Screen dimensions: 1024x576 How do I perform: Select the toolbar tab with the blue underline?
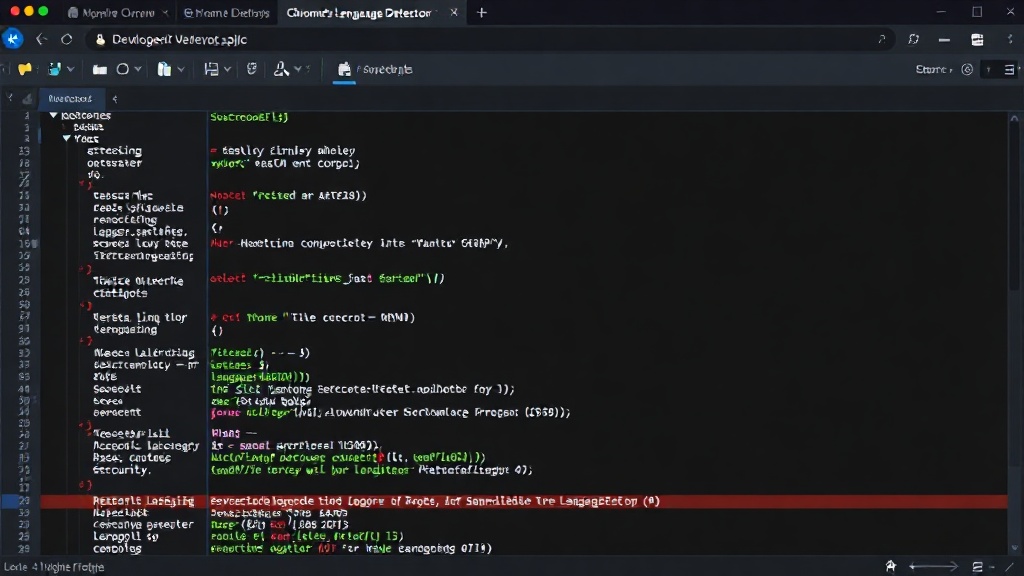click(x=375, y=69)
